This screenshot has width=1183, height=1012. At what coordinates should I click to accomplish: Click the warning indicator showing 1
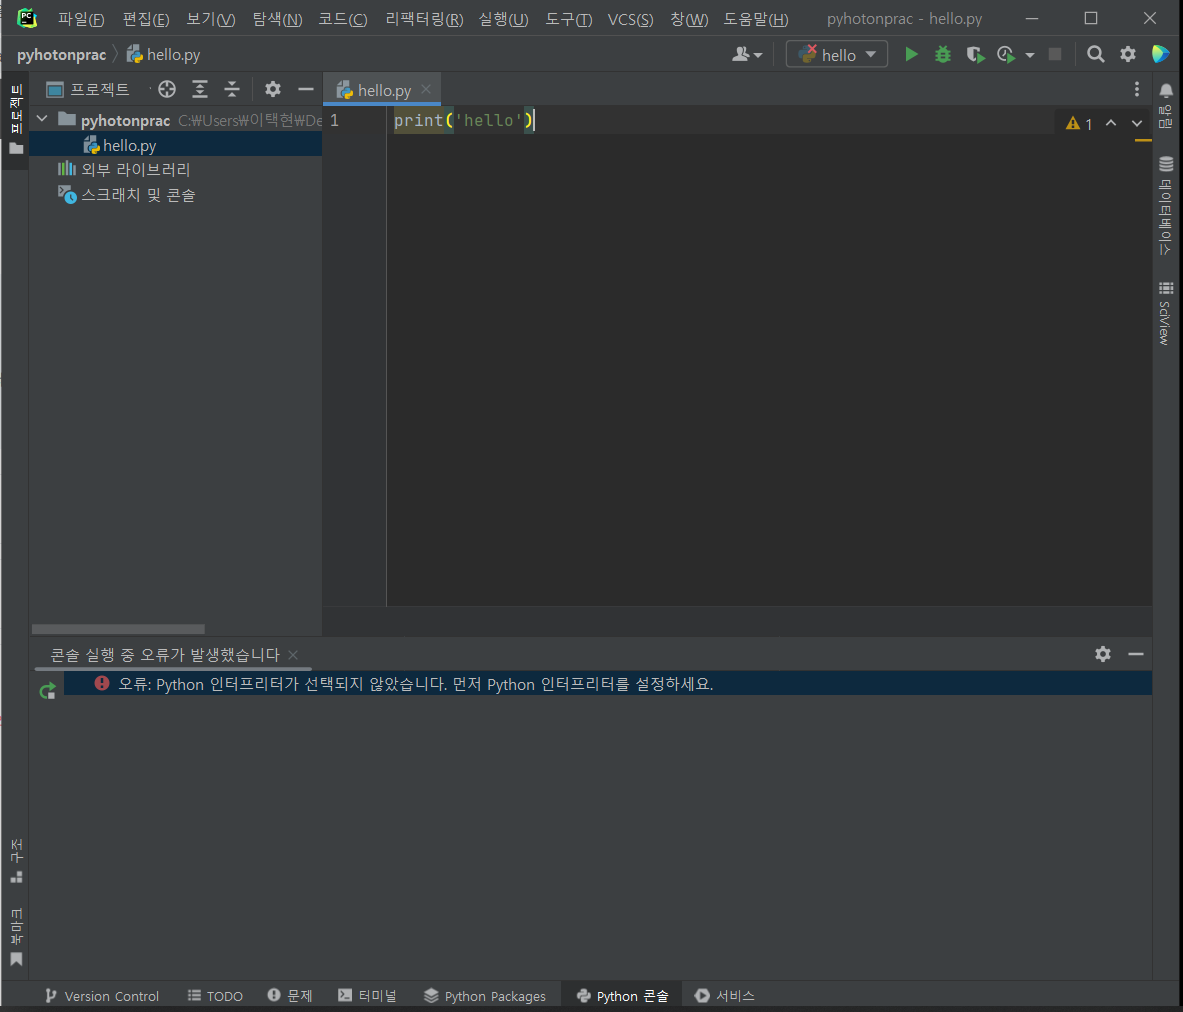[1079, 123]
